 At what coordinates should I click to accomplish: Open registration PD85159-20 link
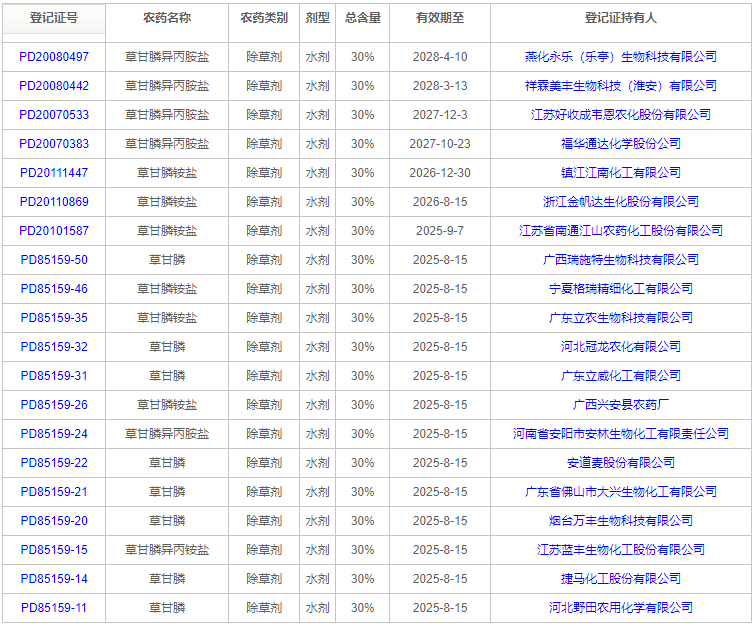[x=54, y=521]
